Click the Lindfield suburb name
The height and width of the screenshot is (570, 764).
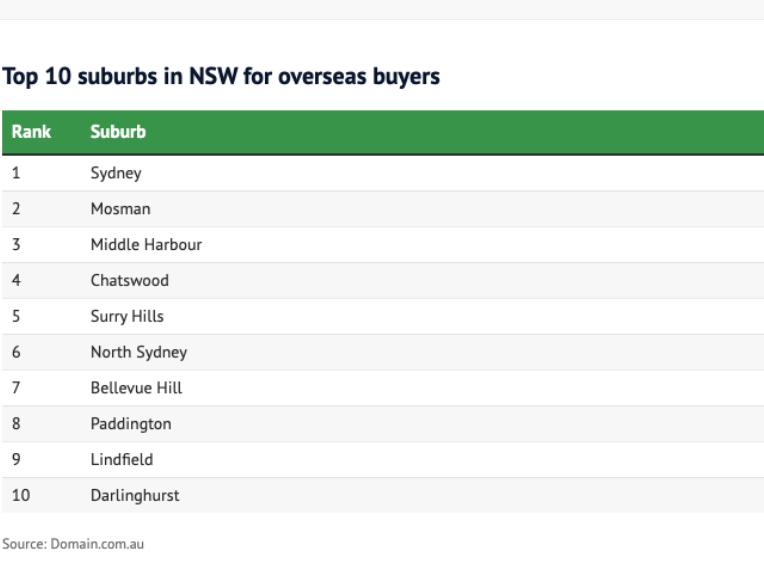(x=122, y=459)
